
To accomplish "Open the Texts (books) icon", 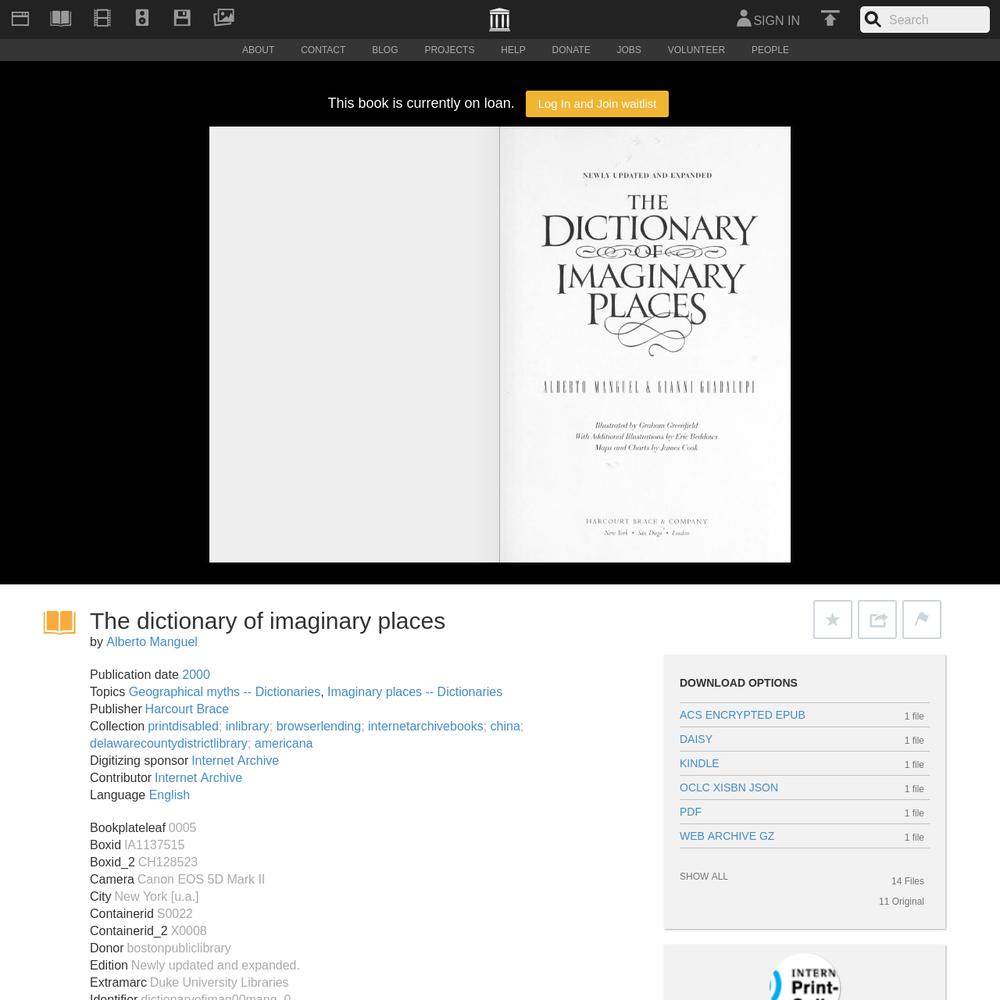I will [x=61, y=18].
